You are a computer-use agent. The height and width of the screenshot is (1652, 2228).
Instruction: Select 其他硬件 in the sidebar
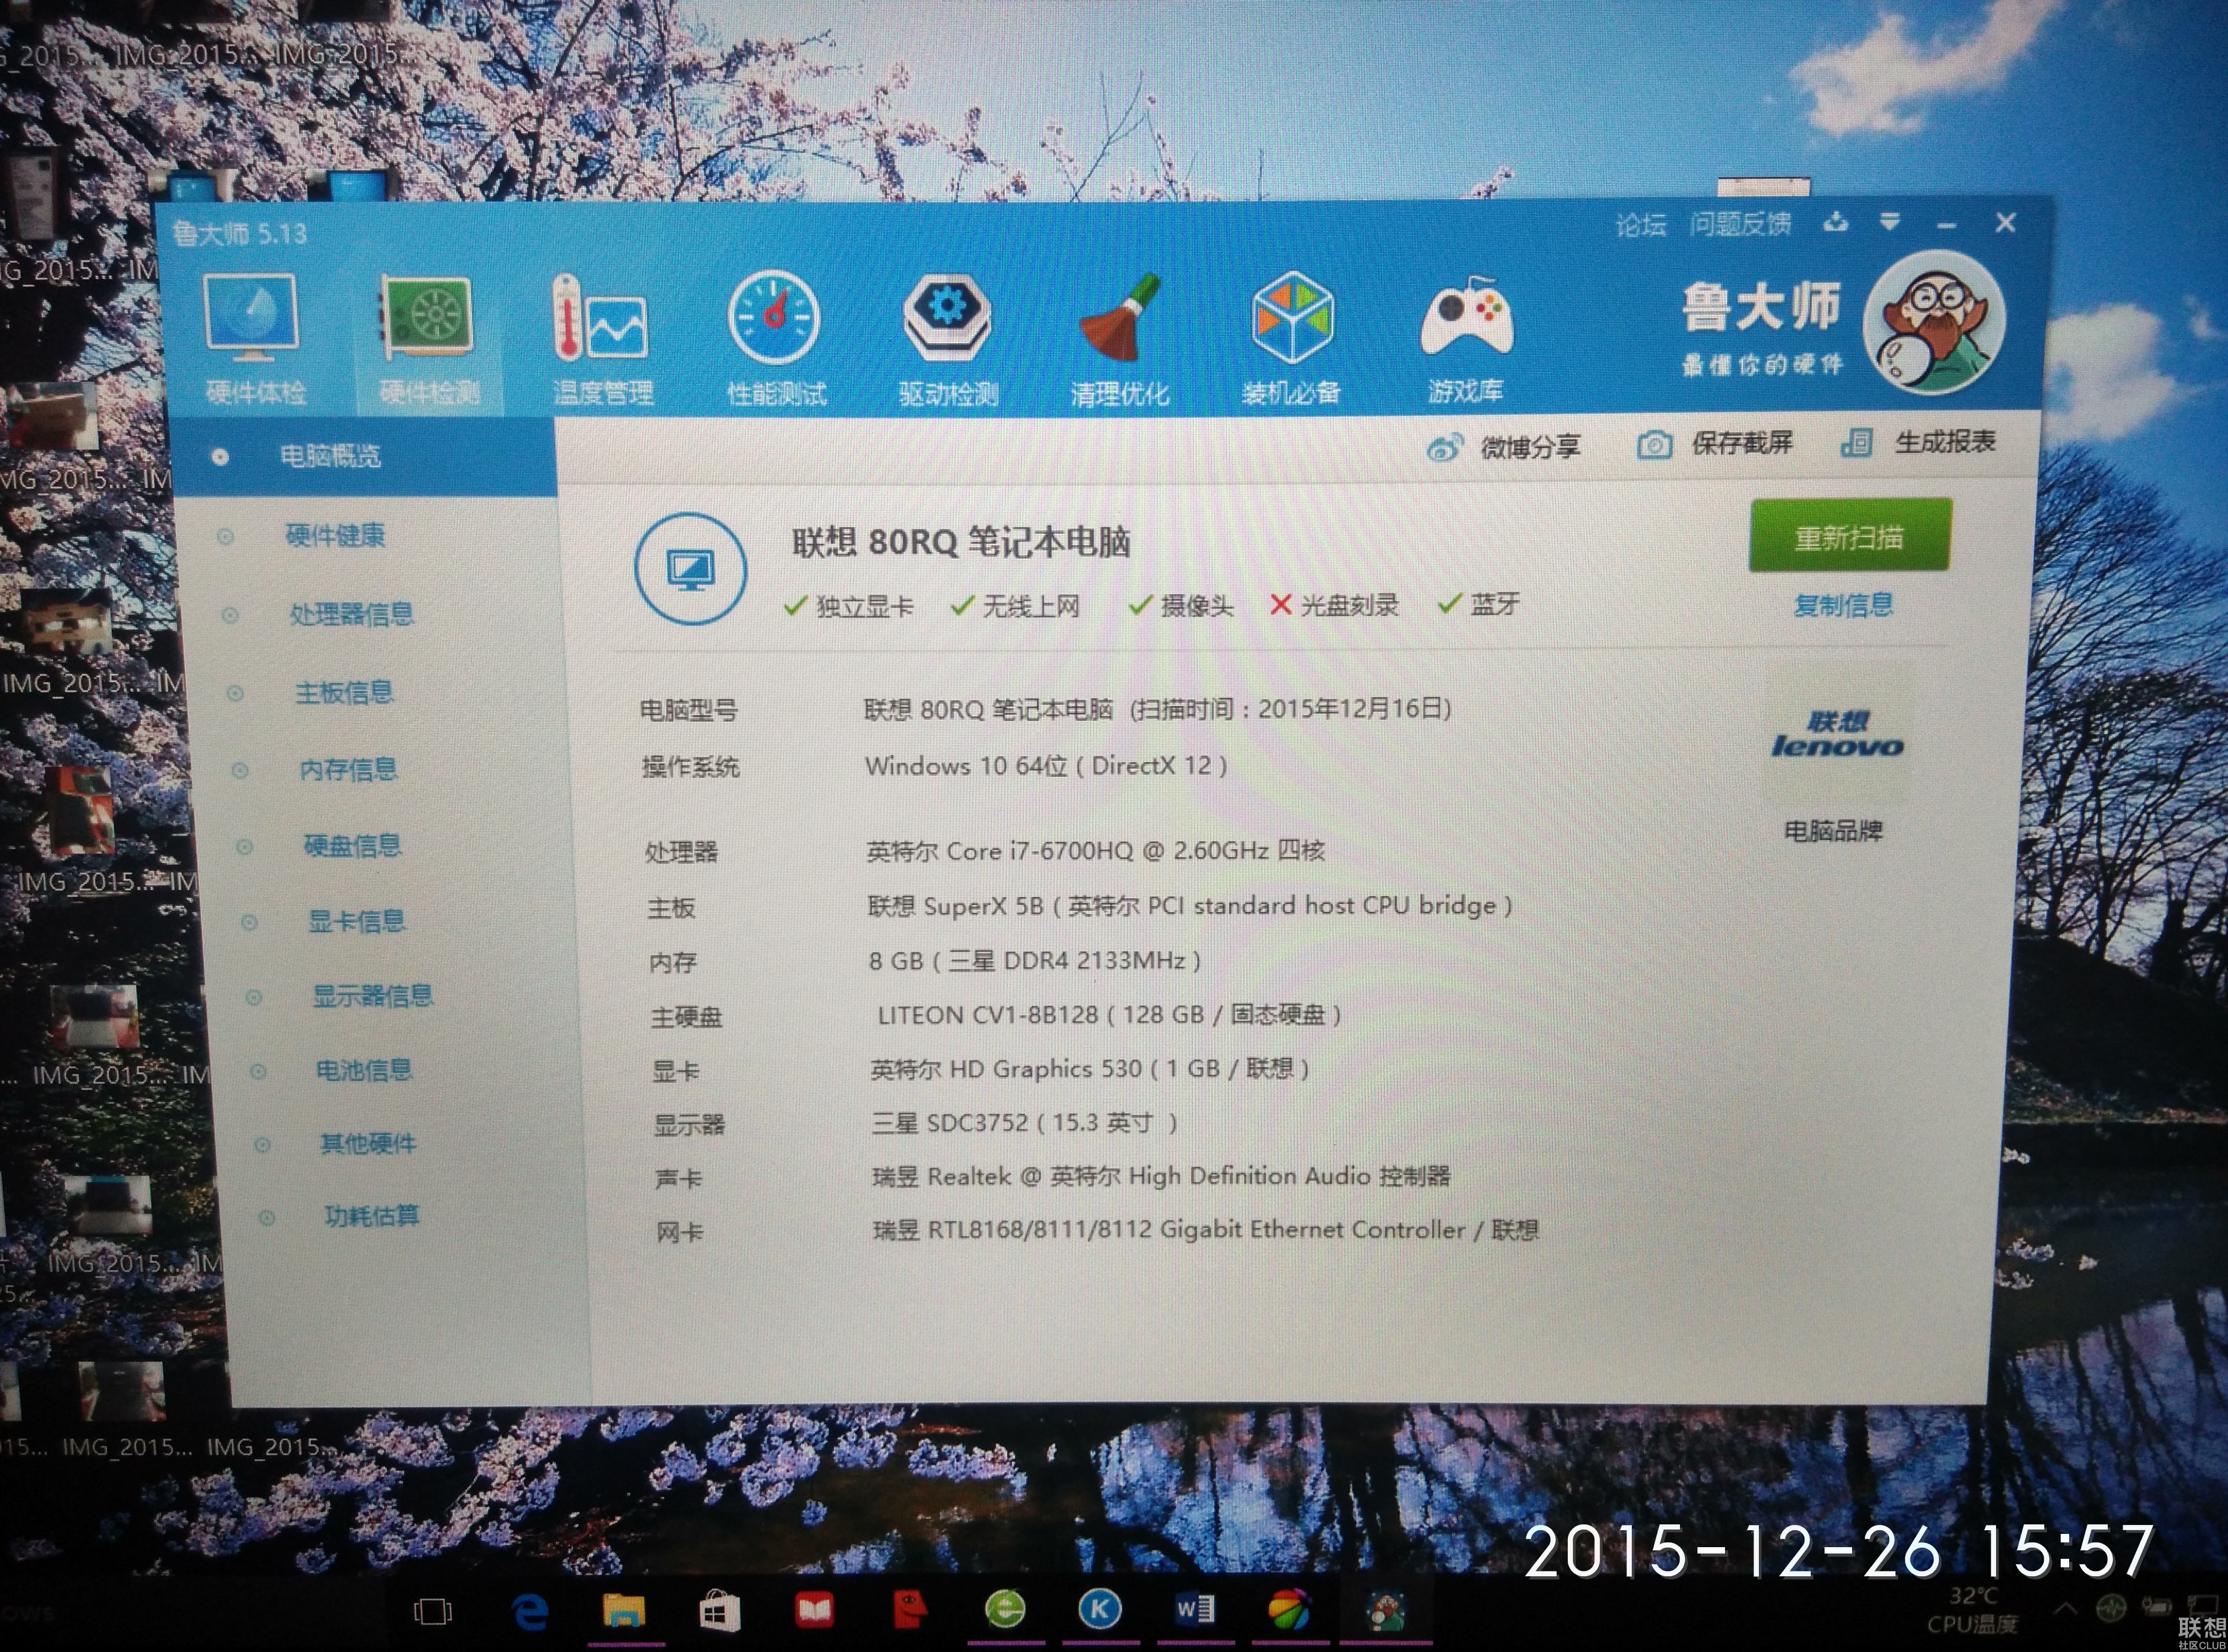pos(368,1143)
